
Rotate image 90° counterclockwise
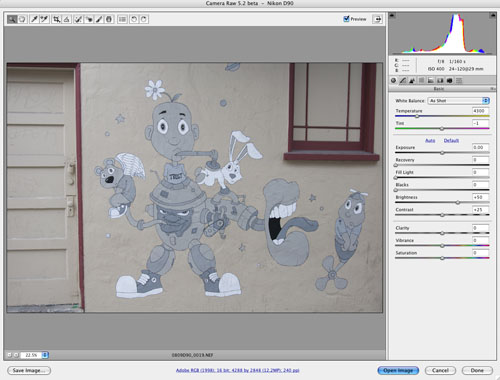pyautogui.click(x=134, y=19)
